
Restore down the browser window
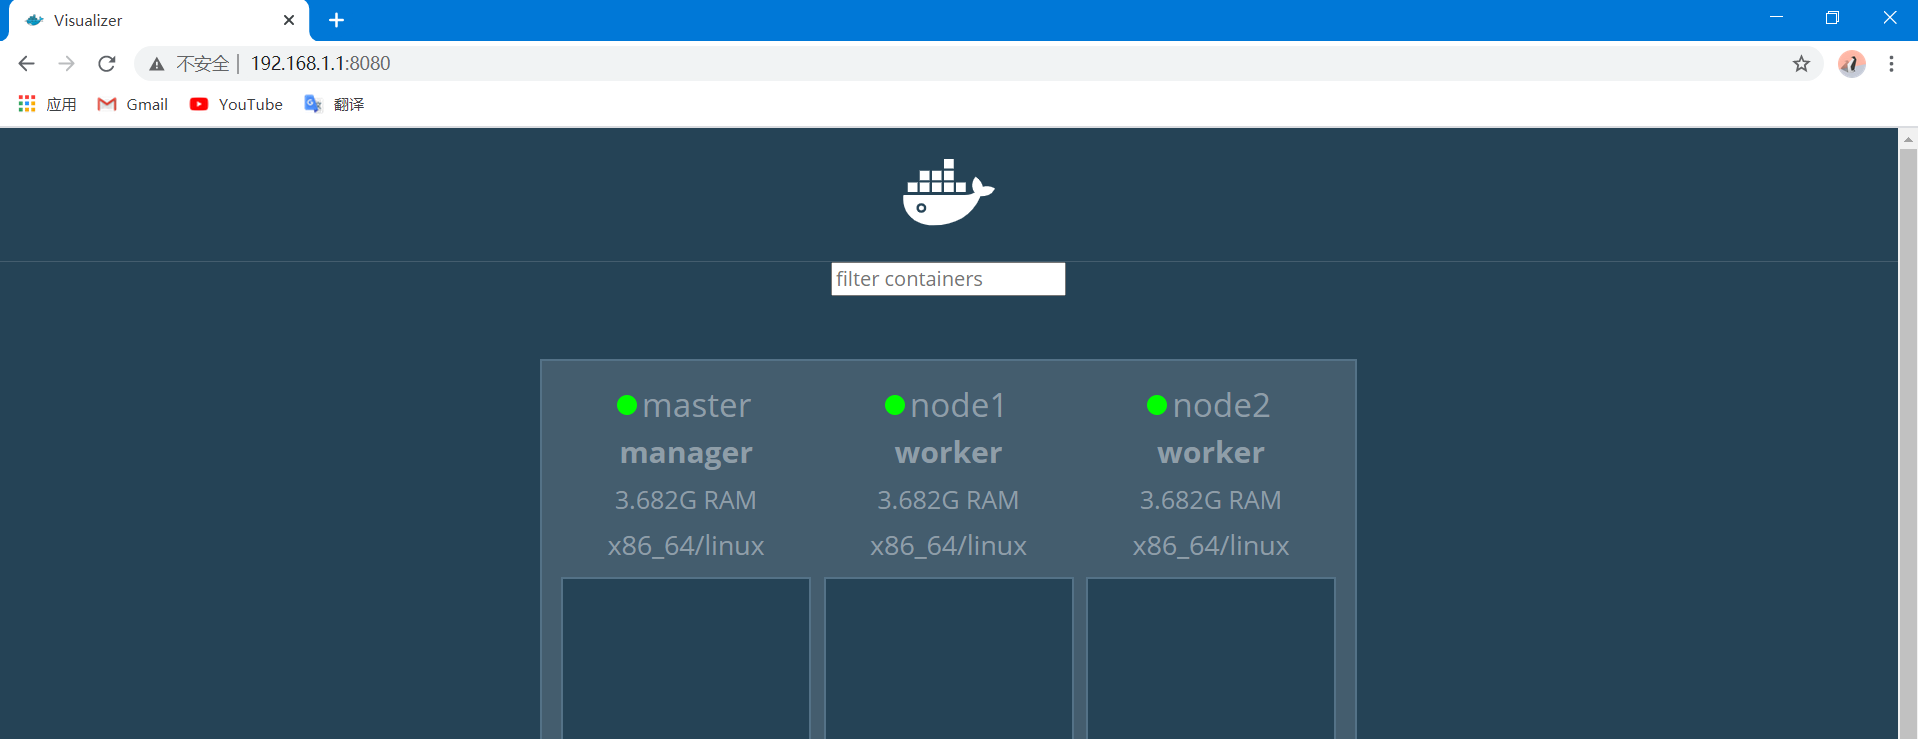1832,18
